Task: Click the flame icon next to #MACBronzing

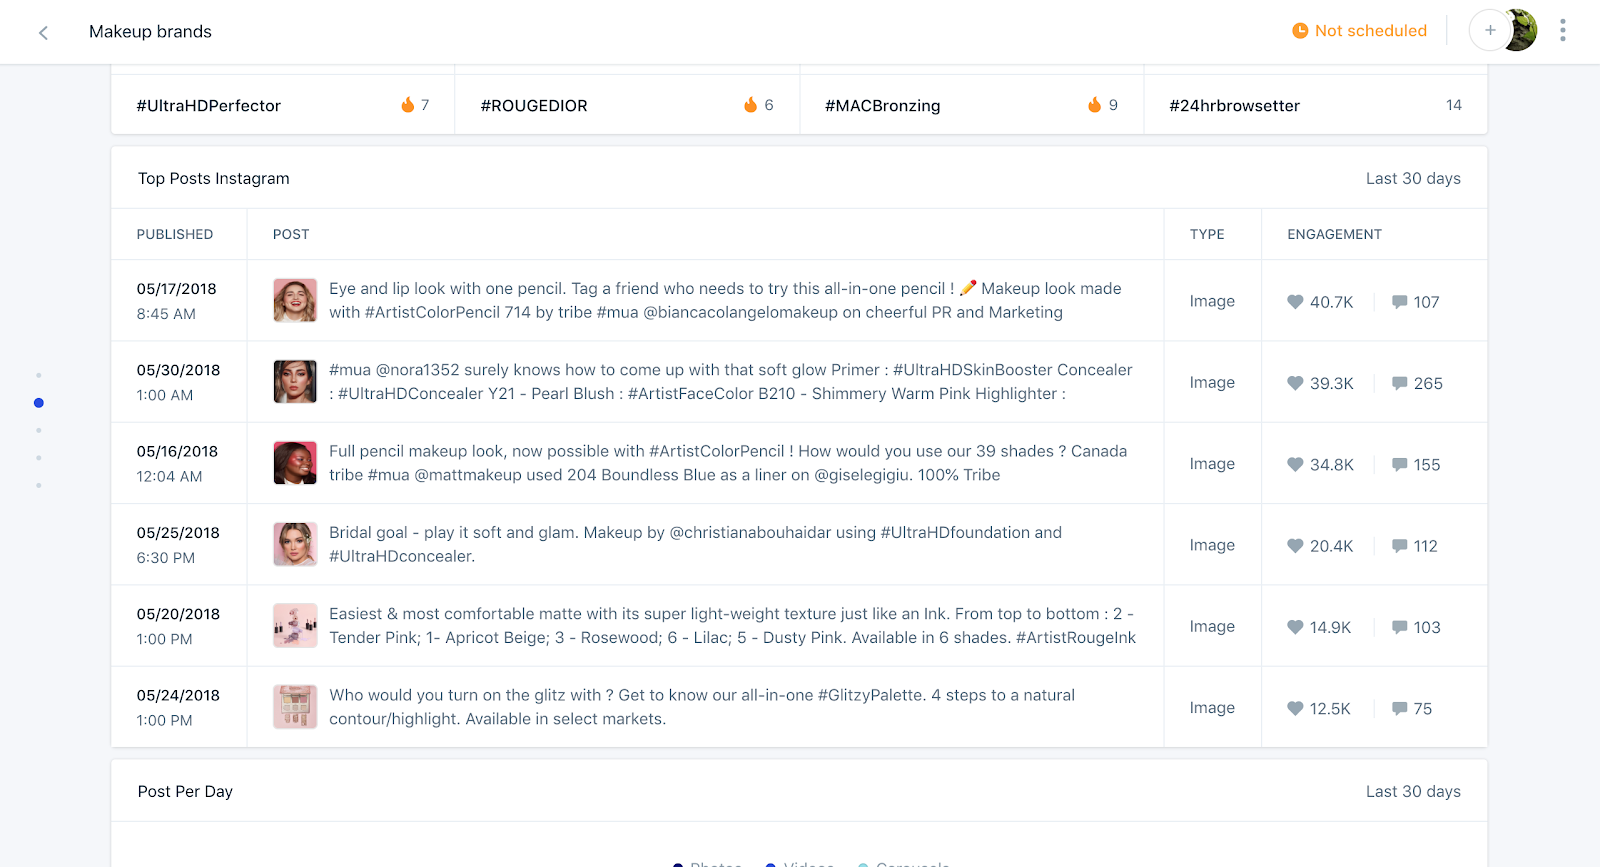Action: 1095,105
